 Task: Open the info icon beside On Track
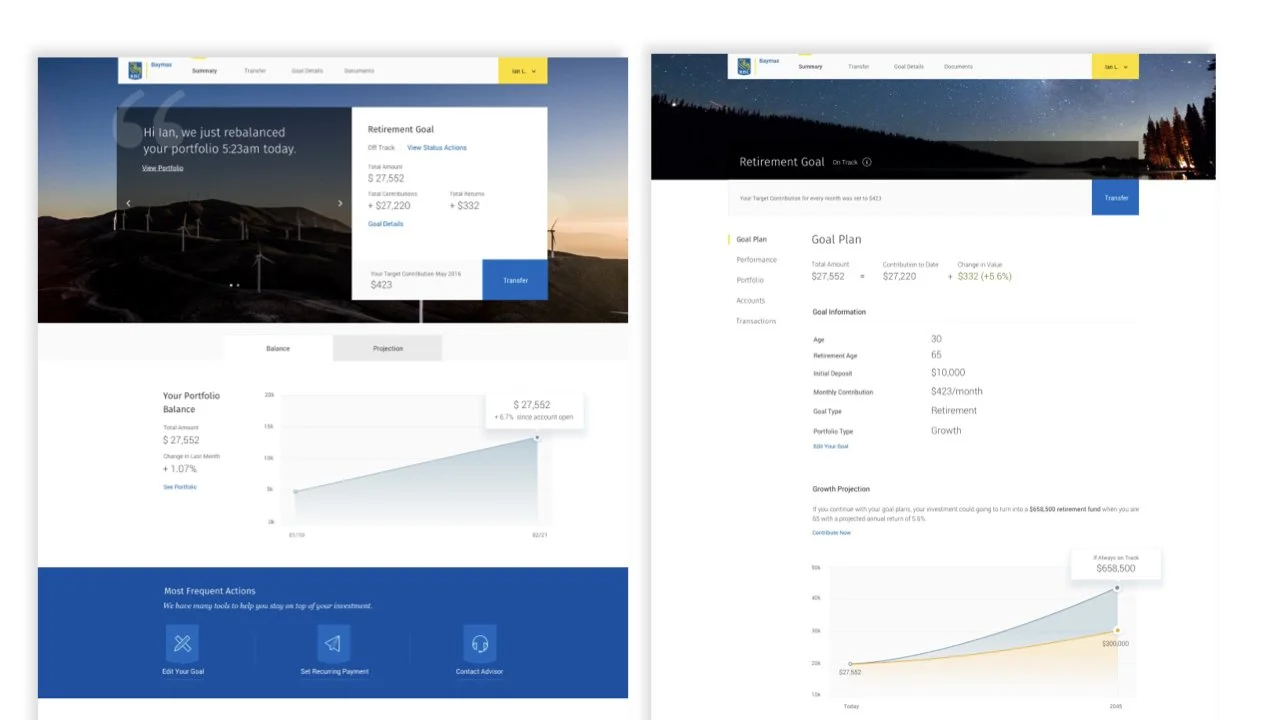867,162
